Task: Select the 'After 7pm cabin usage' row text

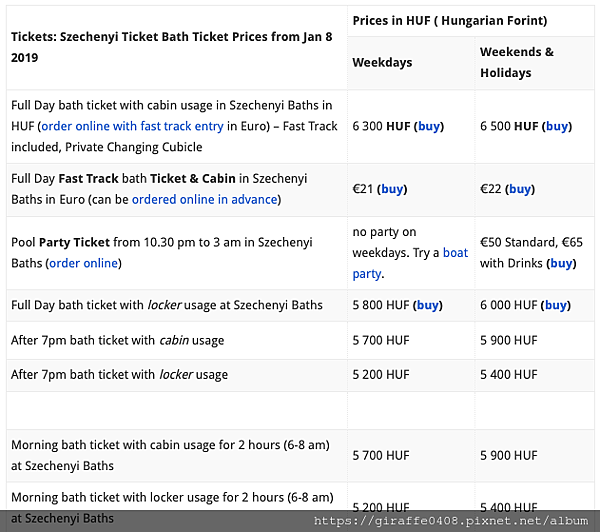Action: (117, 340)
